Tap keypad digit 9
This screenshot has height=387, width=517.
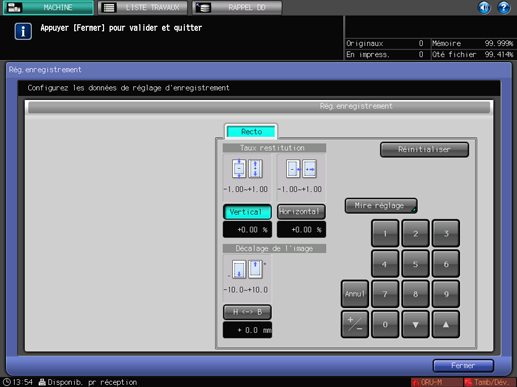click(x=446, y=294)
